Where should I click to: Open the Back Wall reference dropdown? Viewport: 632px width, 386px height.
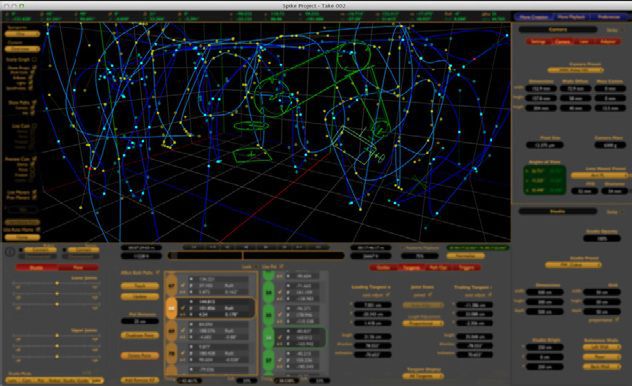click(602, 367)
